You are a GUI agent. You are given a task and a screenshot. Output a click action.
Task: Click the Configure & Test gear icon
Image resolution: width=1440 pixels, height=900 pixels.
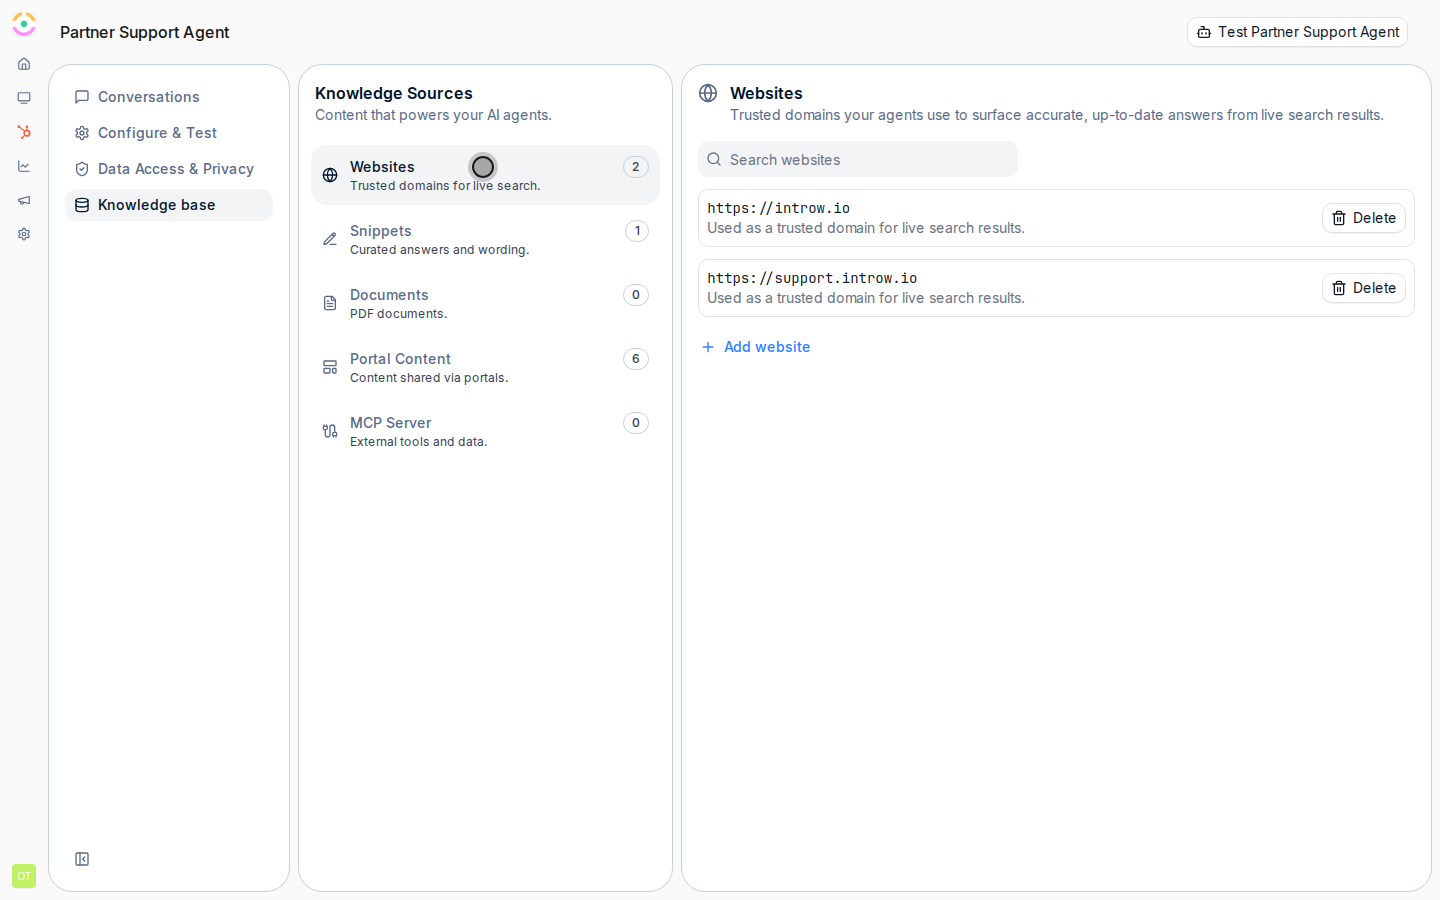(x=82, y=133)
